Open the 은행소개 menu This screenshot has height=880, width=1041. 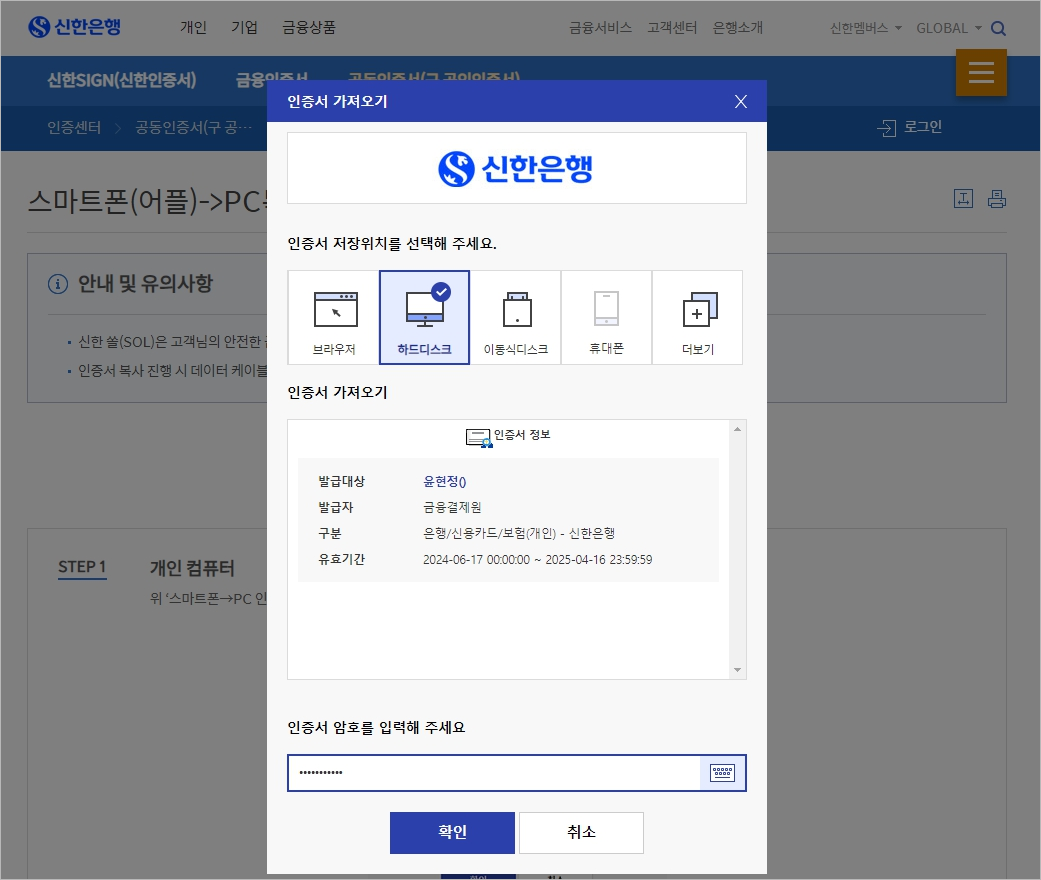(x=738, y=27)
